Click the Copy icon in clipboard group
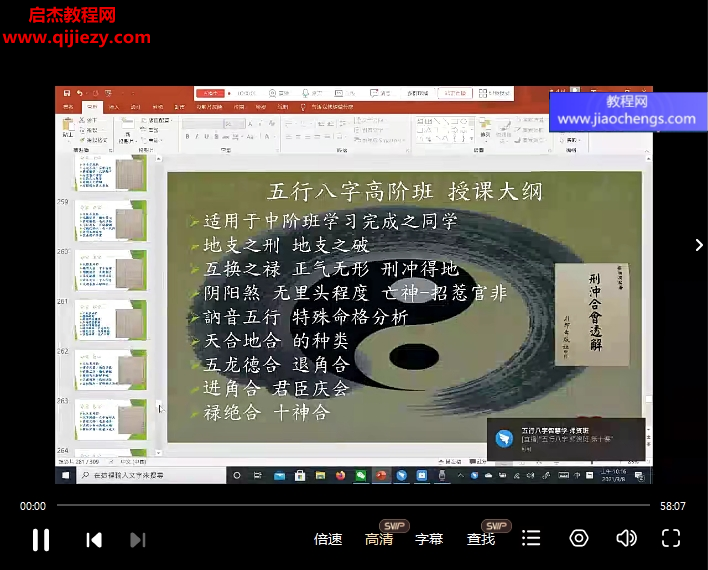This screenshot has height=570, width=708. 82,130
